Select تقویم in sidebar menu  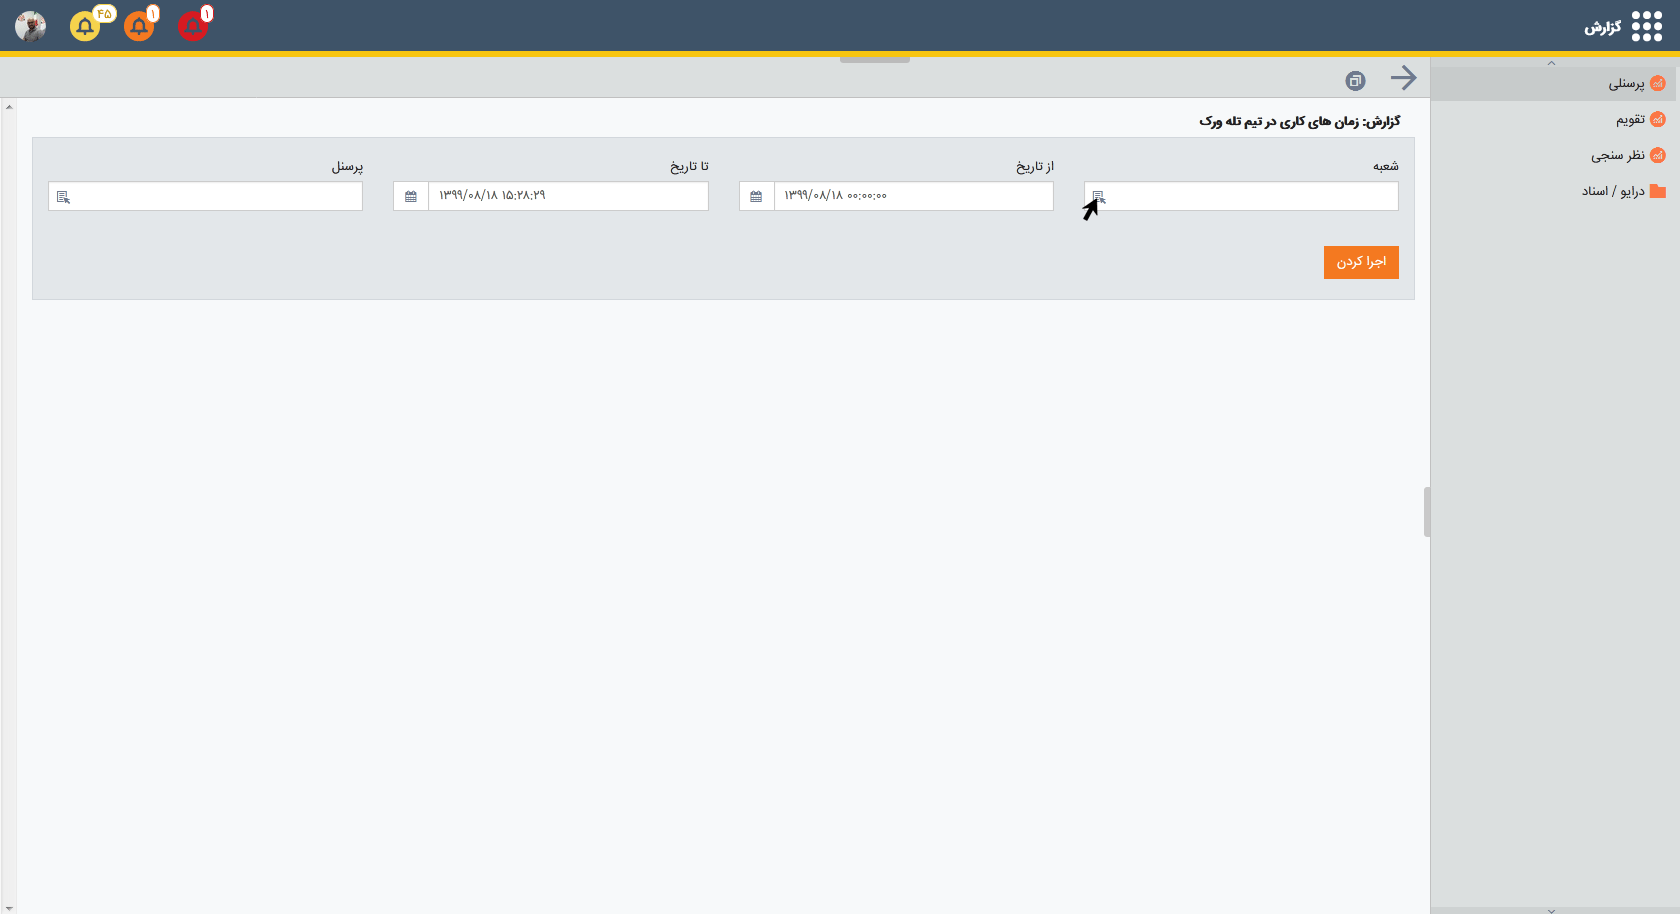click(1630, 119)
